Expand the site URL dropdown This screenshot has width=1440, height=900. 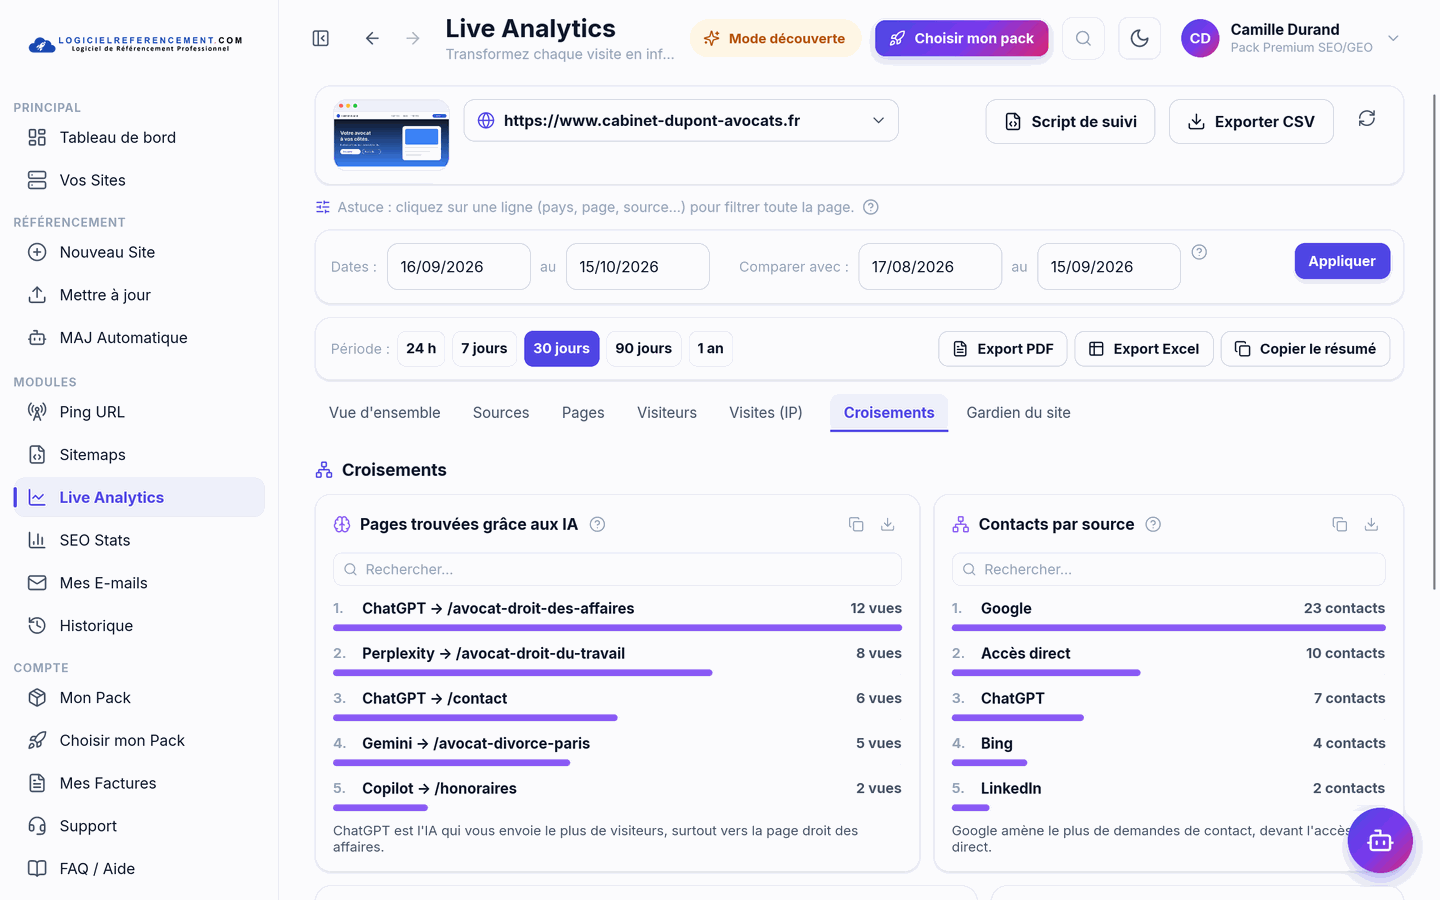coord(681,120)
